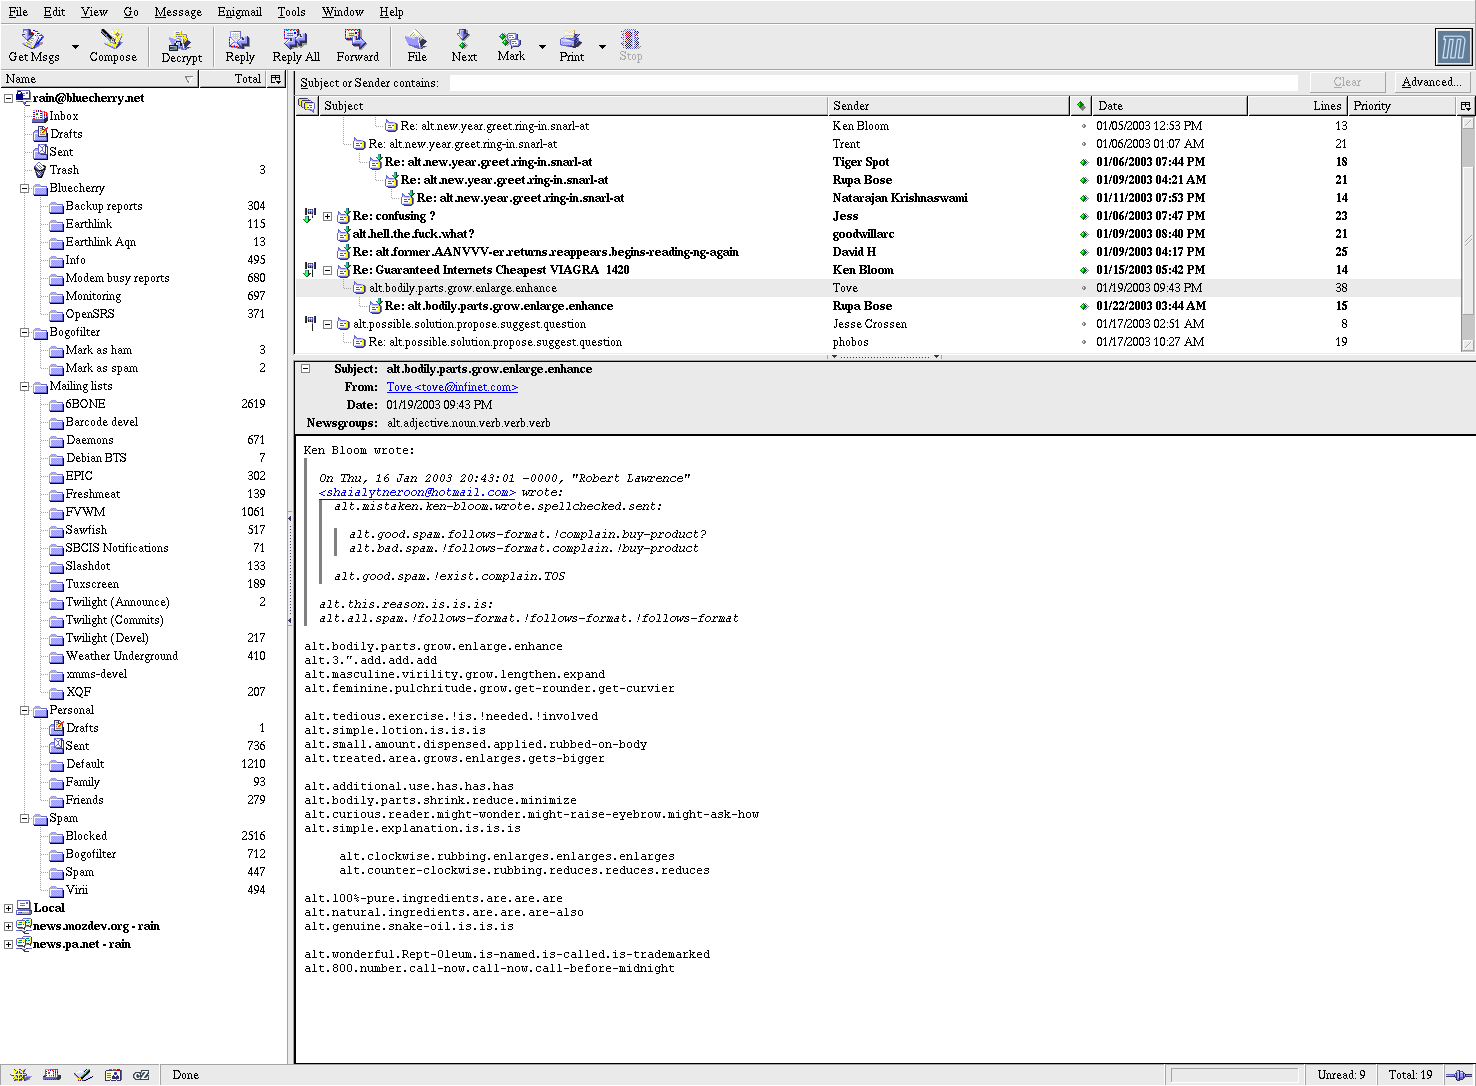This screenshot has width=1476, height=1086.
Task: Open the Trash folder
Action: tap(64, 170)
